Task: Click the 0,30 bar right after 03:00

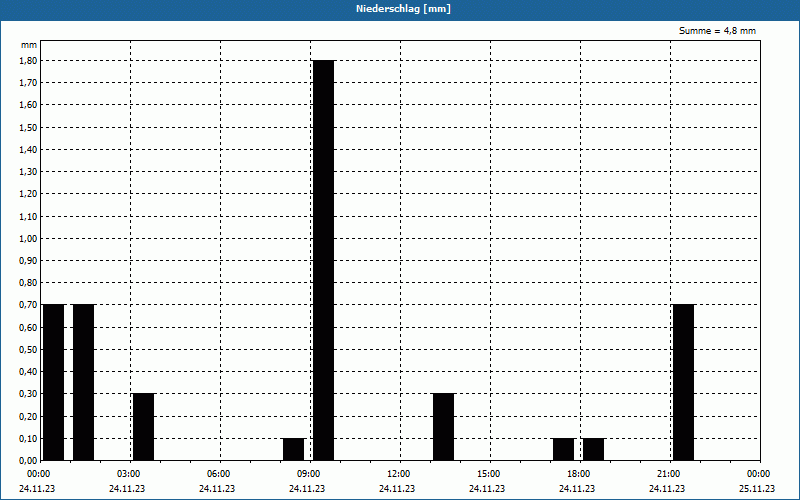Action: 143,427
